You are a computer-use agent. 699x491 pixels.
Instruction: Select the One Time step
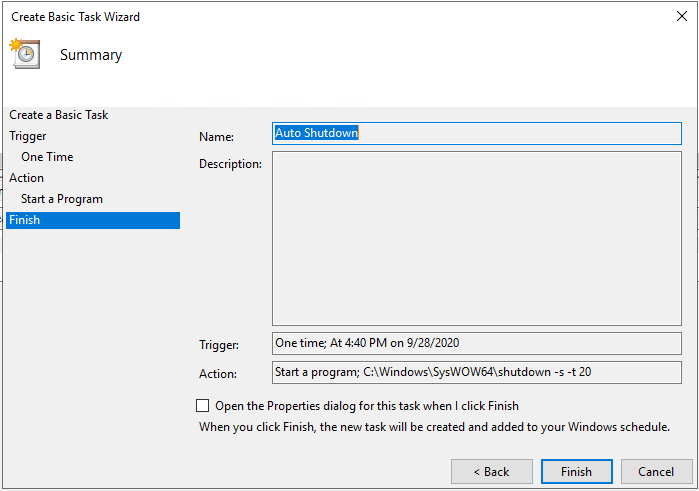(x=47, y=157)
